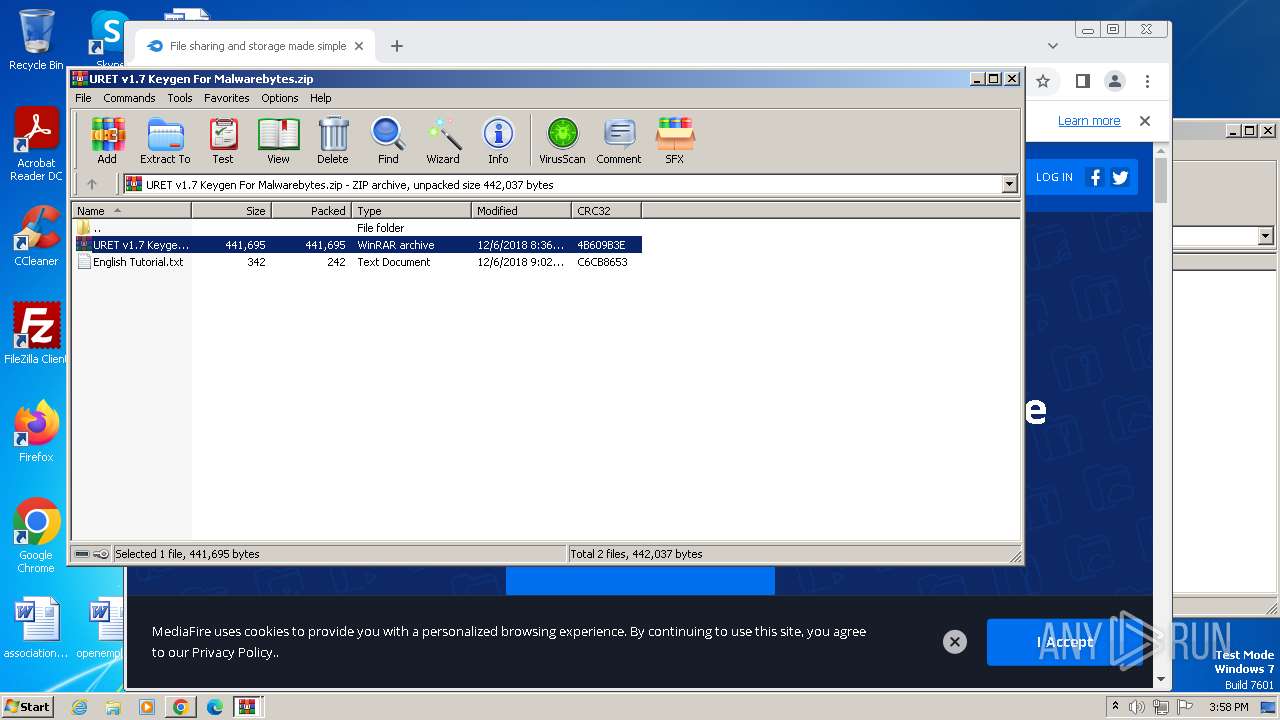Sort files by Packed column

(311, 210)
